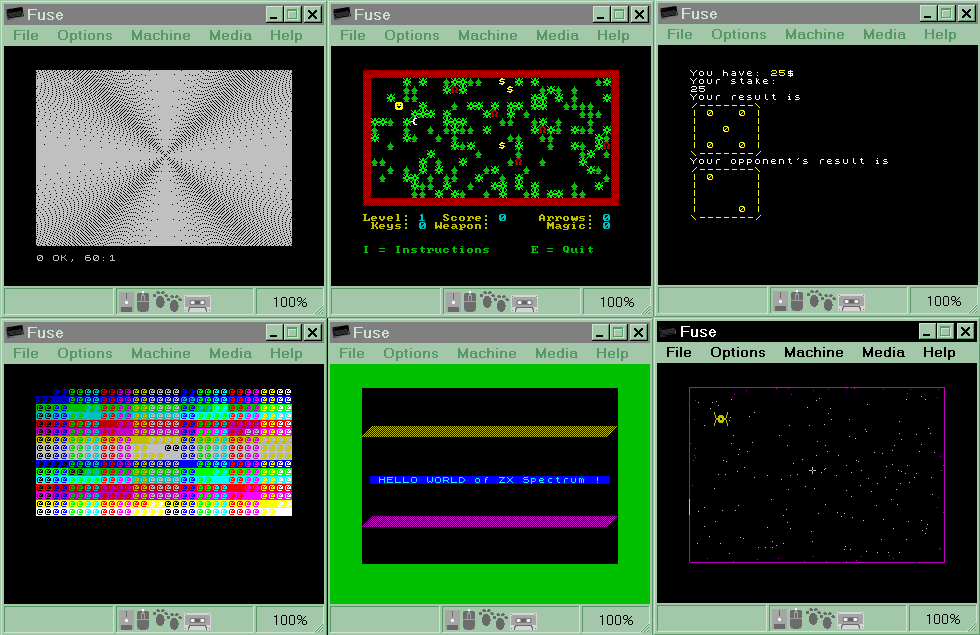The height and width of the screenshot is (635, 980).
Task: Click the 100% speed readout in the maze window
Action: [x=616, y=302]
